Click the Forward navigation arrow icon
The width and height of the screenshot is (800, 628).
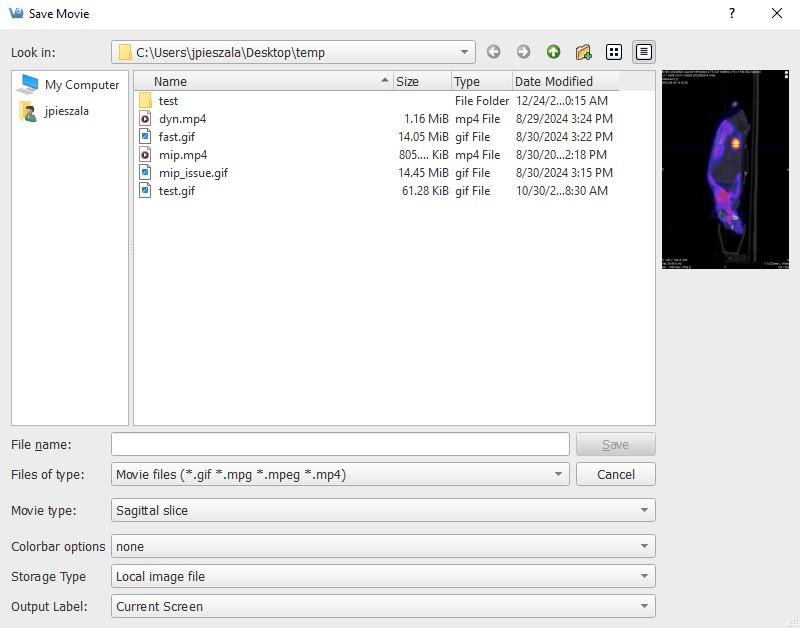(x=523, y=52)
